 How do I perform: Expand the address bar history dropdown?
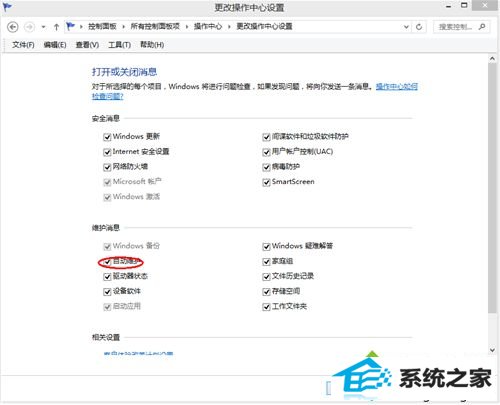406,27
